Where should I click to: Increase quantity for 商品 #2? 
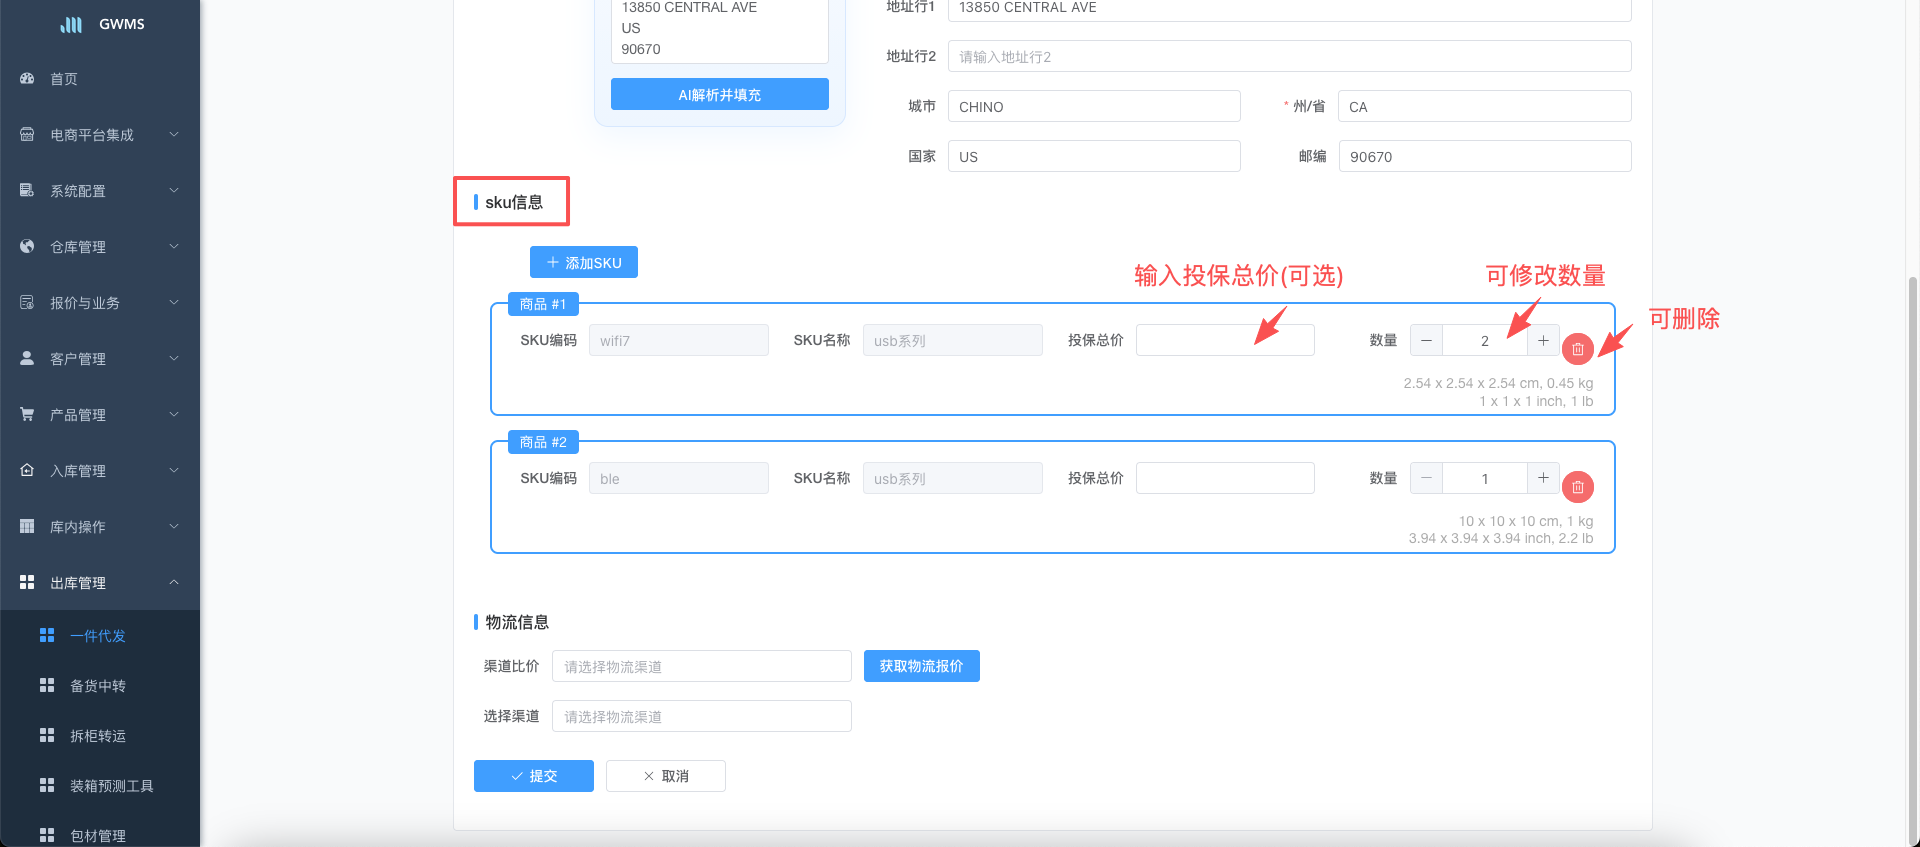[1543, 478]
